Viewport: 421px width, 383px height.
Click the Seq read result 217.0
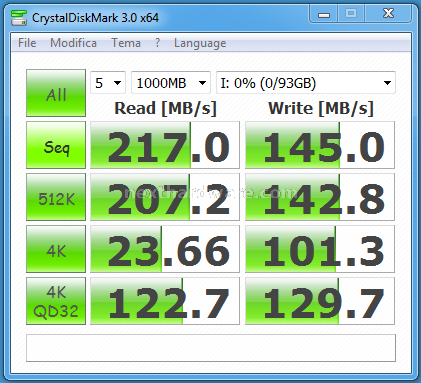coord(165,145)
